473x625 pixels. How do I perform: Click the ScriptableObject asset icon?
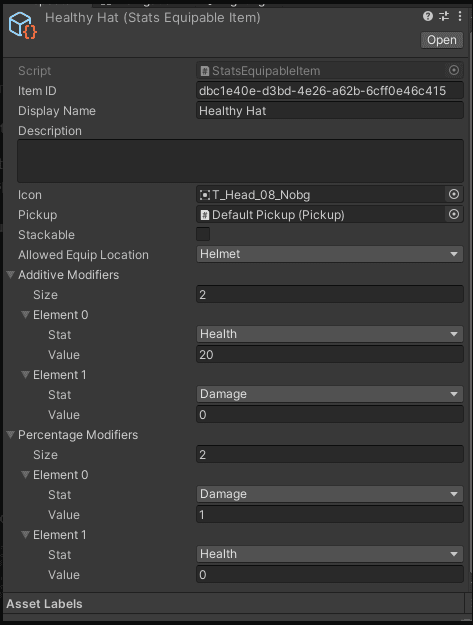tap(23, 26)
